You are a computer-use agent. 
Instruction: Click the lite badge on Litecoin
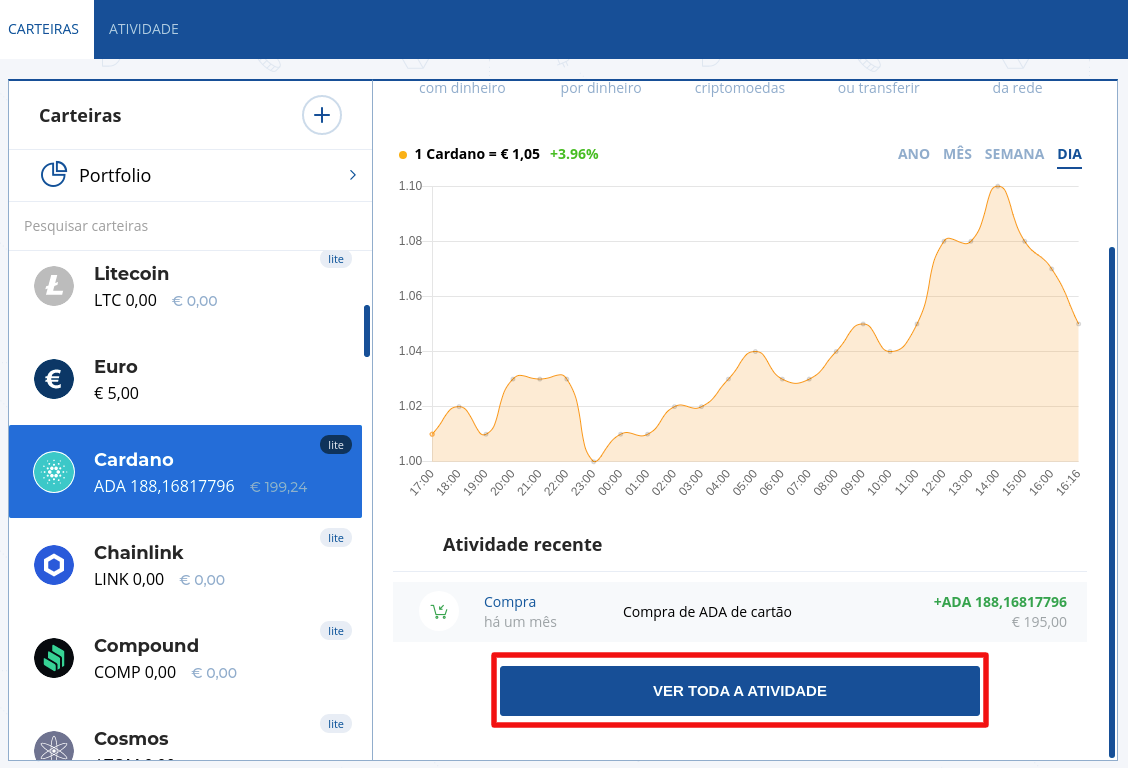pos(336,259)
